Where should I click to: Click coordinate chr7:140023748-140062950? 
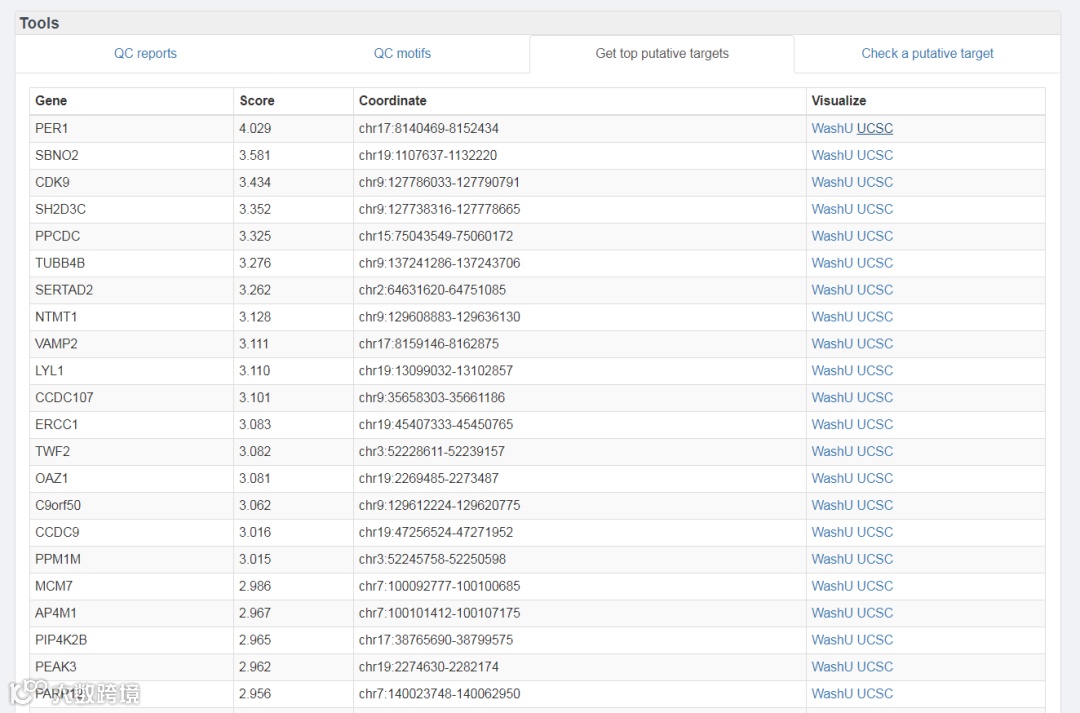(439, 693)
